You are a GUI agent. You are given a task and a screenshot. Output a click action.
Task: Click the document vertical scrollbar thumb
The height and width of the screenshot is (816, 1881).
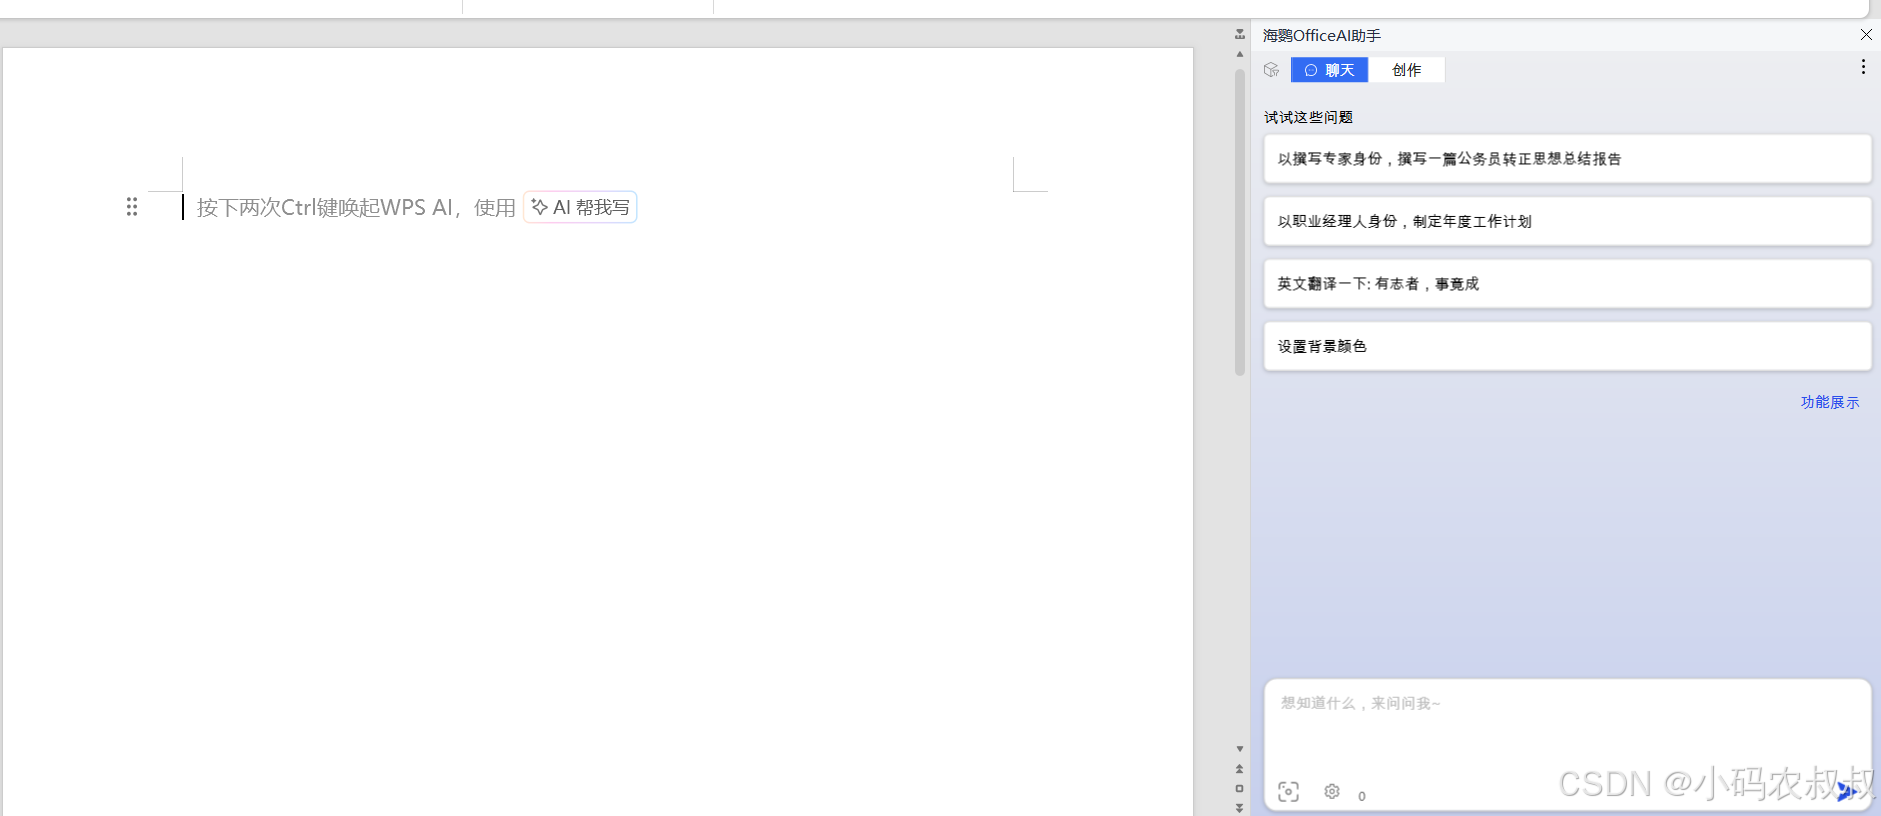(1240, 222)
